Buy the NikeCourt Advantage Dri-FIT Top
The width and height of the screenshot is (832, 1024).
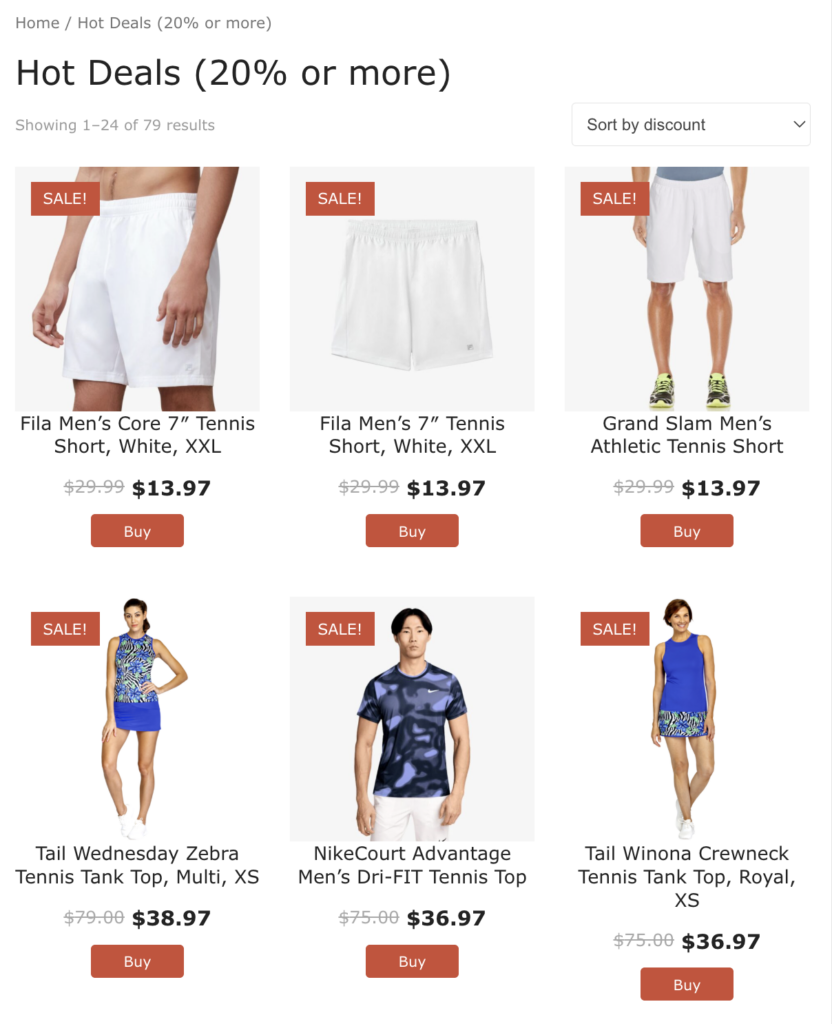(412, 961)
